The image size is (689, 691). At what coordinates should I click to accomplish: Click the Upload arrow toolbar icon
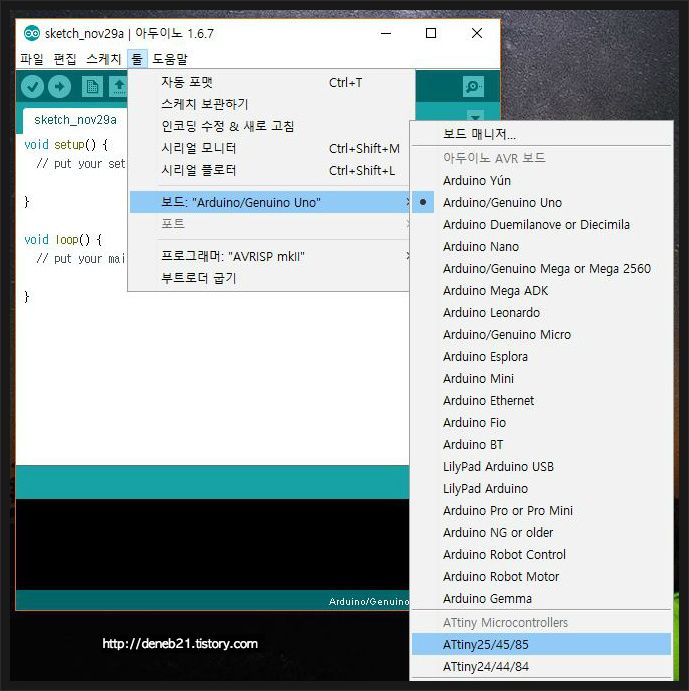point(60,87)
